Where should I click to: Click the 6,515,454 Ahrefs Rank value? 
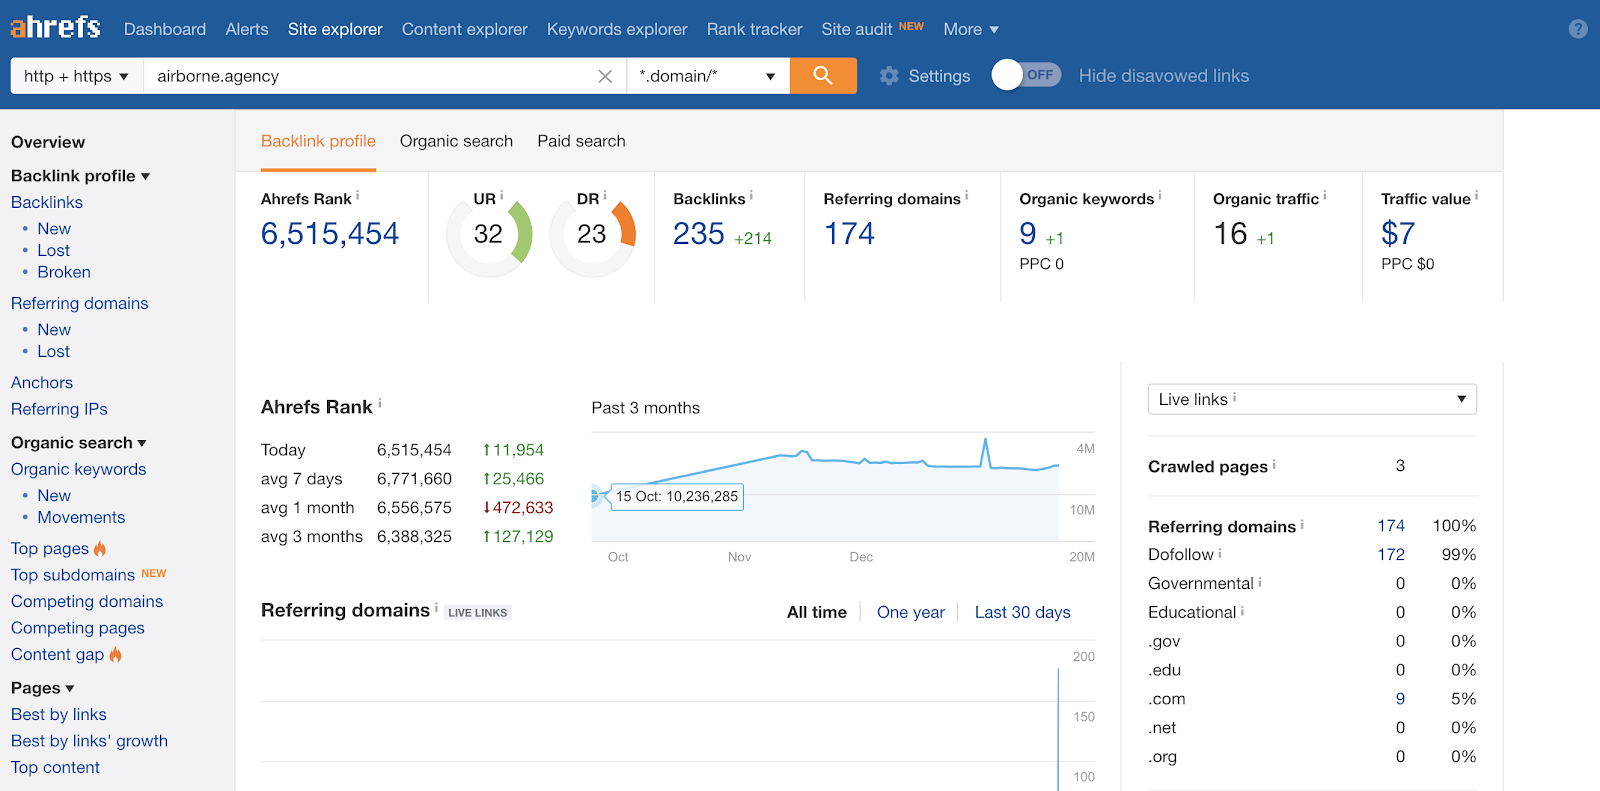click(330, 234)
